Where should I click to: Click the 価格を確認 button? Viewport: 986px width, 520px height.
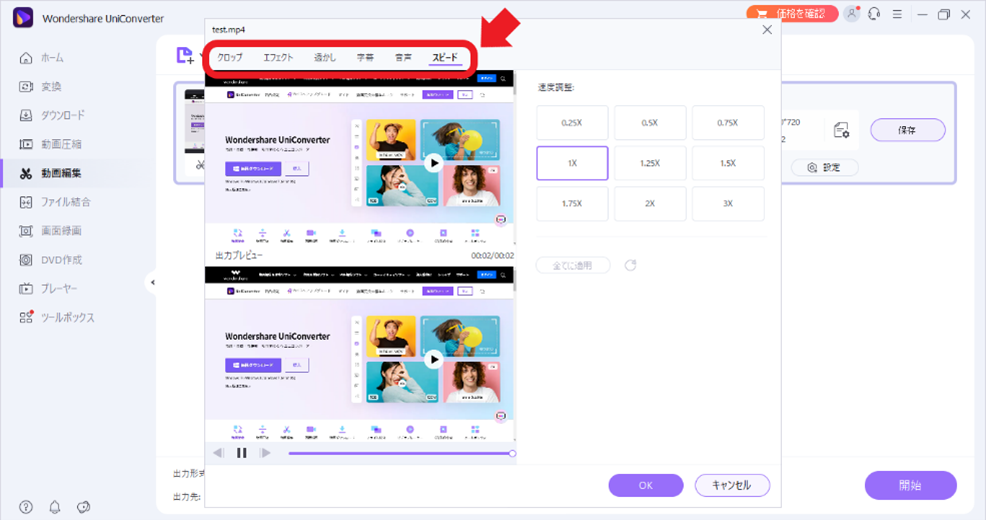point(792,14)
